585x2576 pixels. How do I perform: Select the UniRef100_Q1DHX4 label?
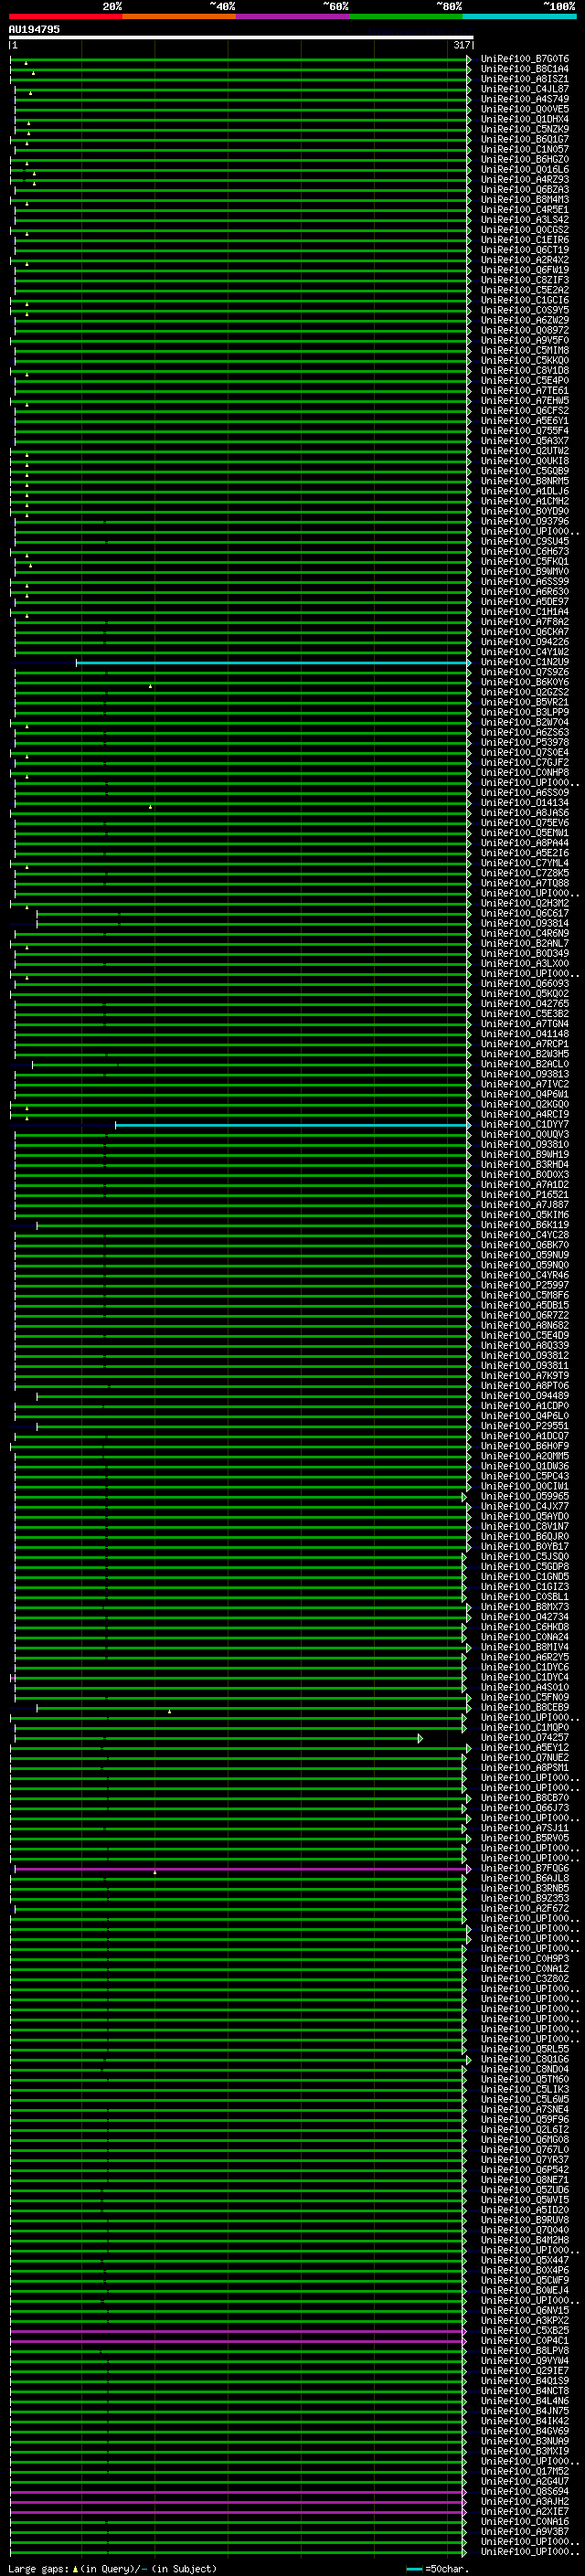[x=525, y=119]
